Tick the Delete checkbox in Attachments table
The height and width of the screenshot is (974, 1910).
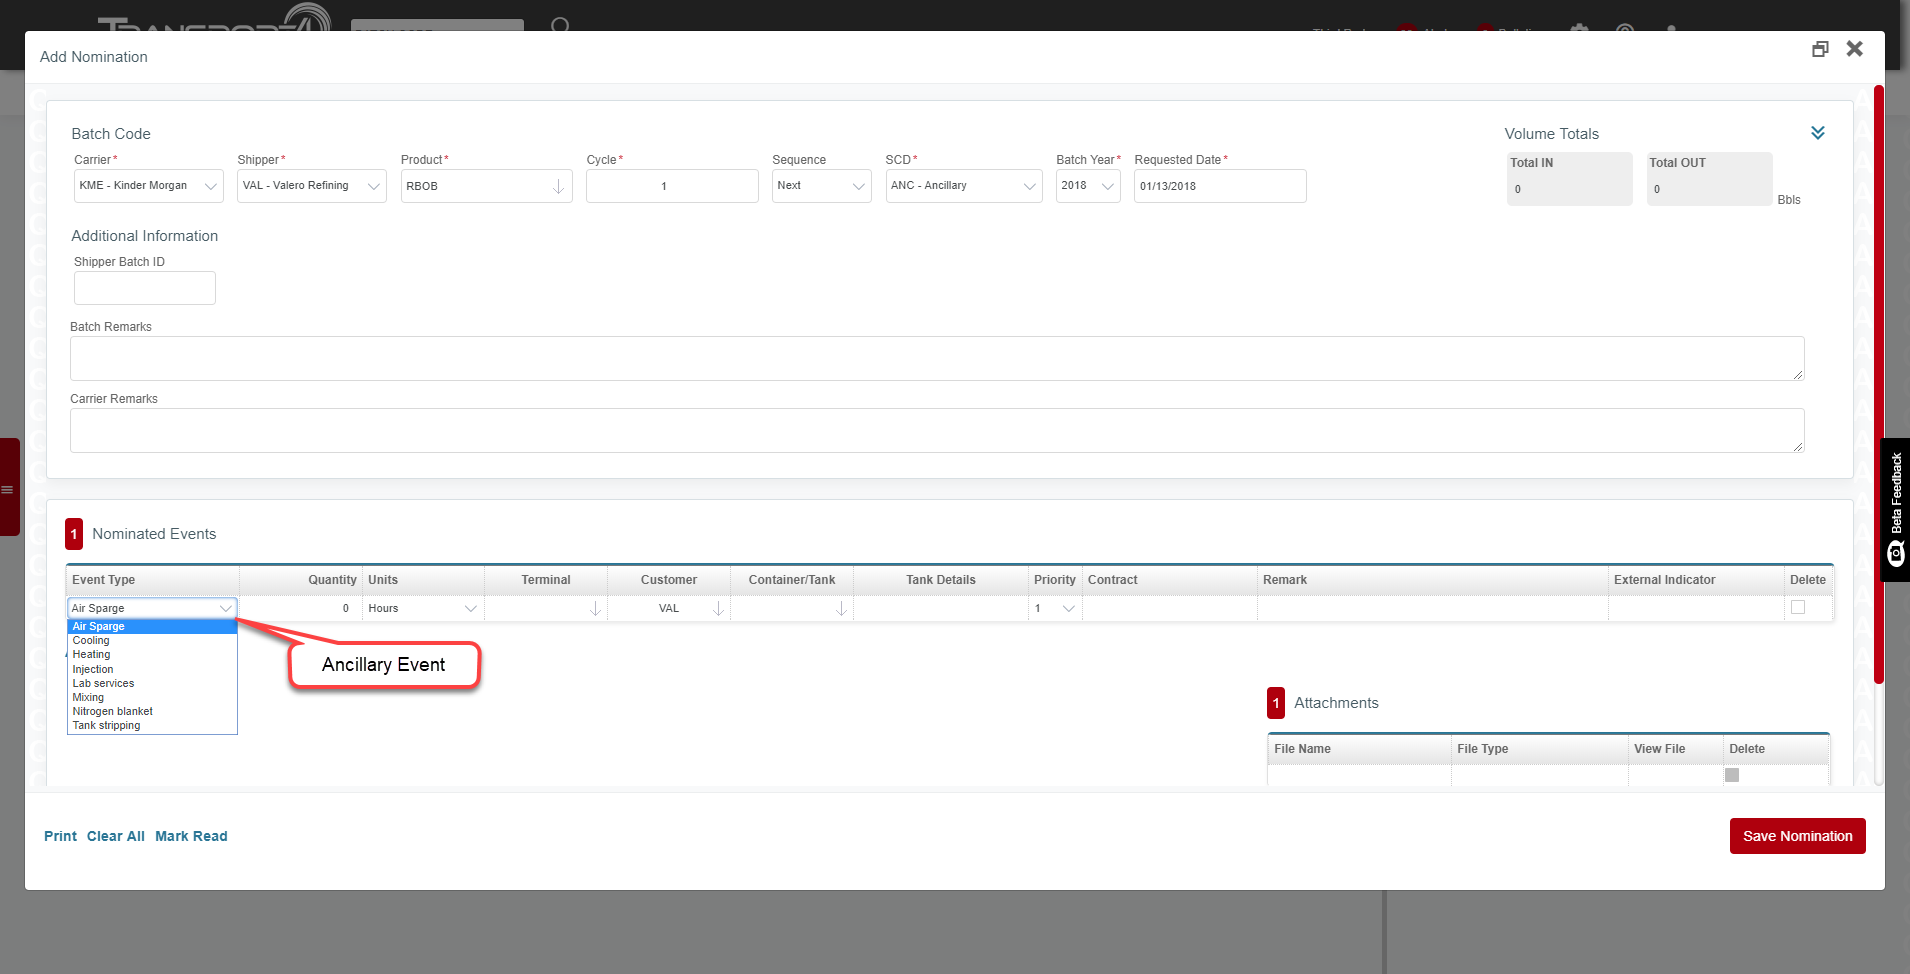[x=1732, y=775]
